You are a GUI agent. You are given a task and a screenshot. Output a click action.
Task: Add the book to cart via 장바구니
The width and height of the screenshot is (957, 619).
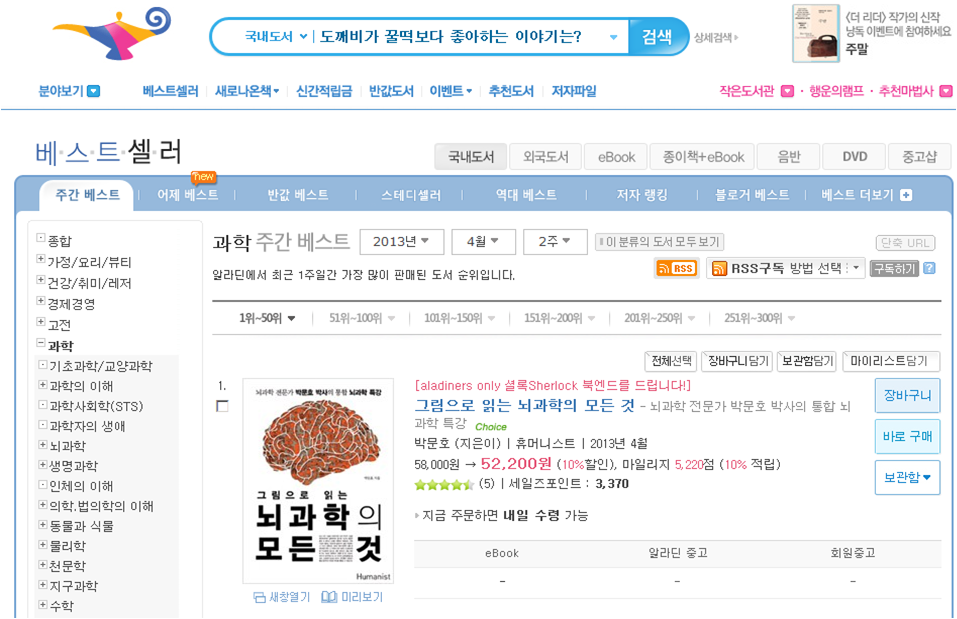coord(906,396)
